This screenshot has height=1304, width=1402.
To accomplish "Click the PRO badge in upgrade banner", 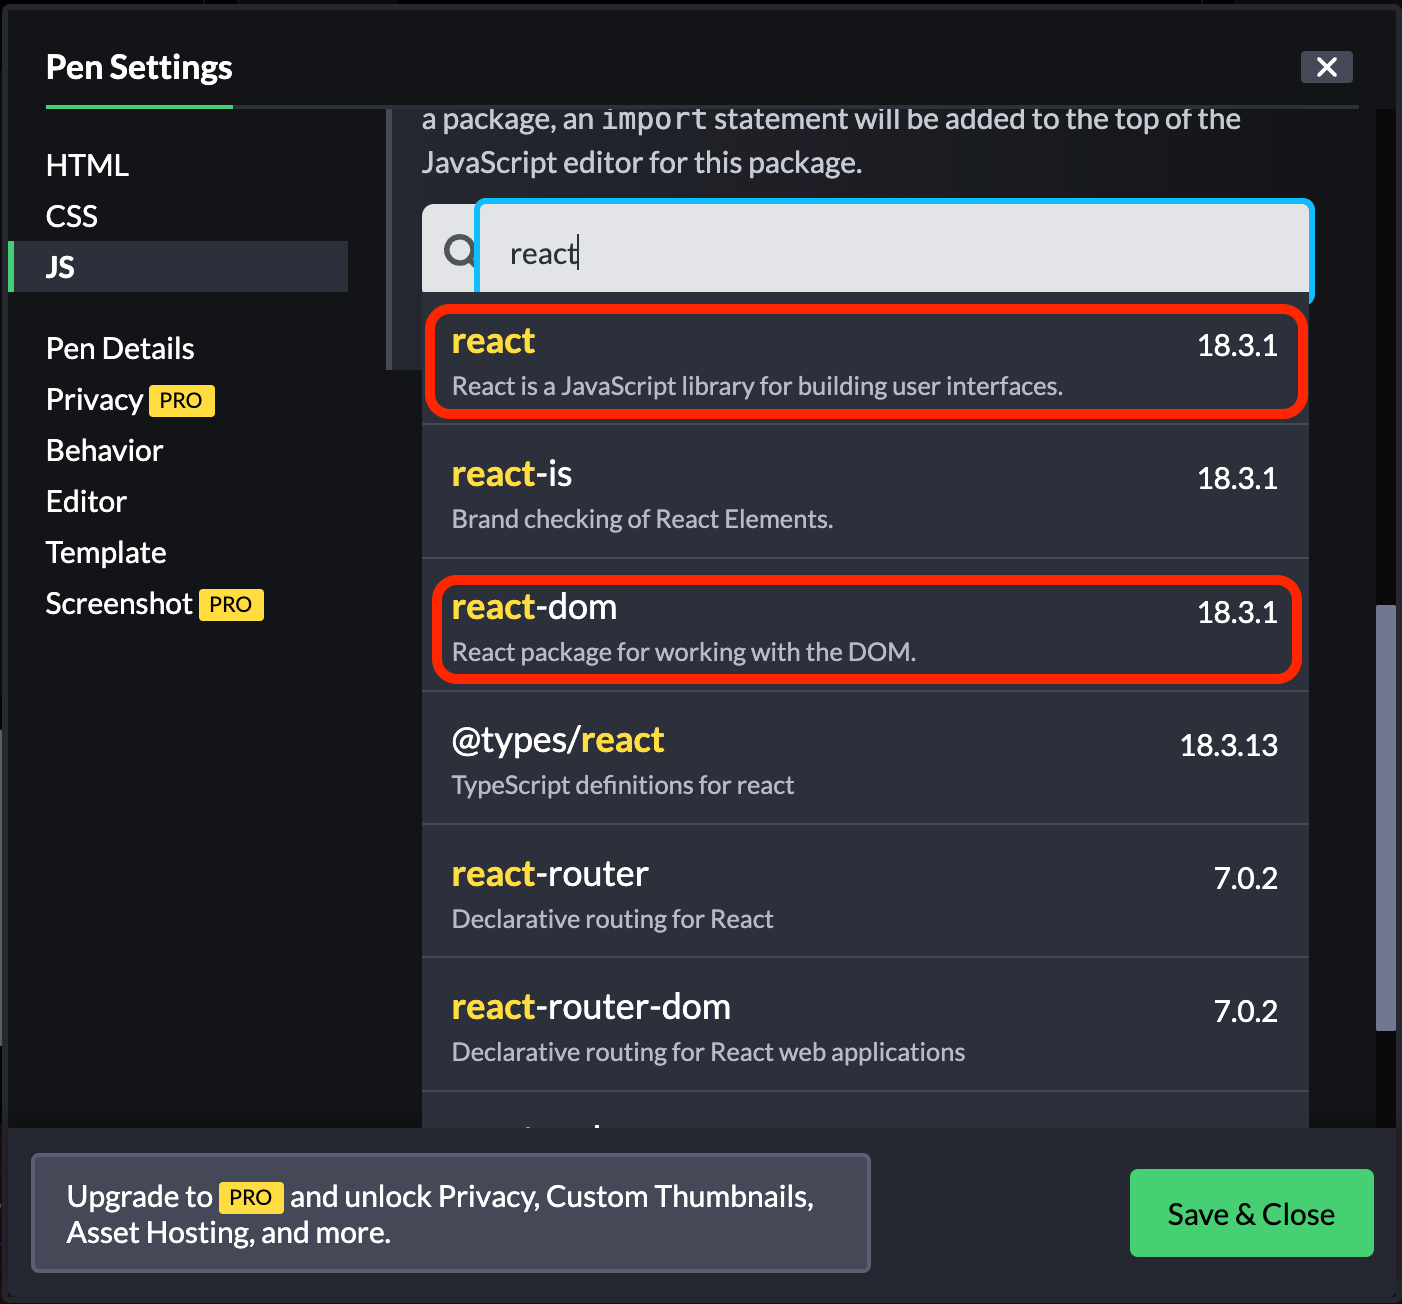I will (x=251, y=1197).
